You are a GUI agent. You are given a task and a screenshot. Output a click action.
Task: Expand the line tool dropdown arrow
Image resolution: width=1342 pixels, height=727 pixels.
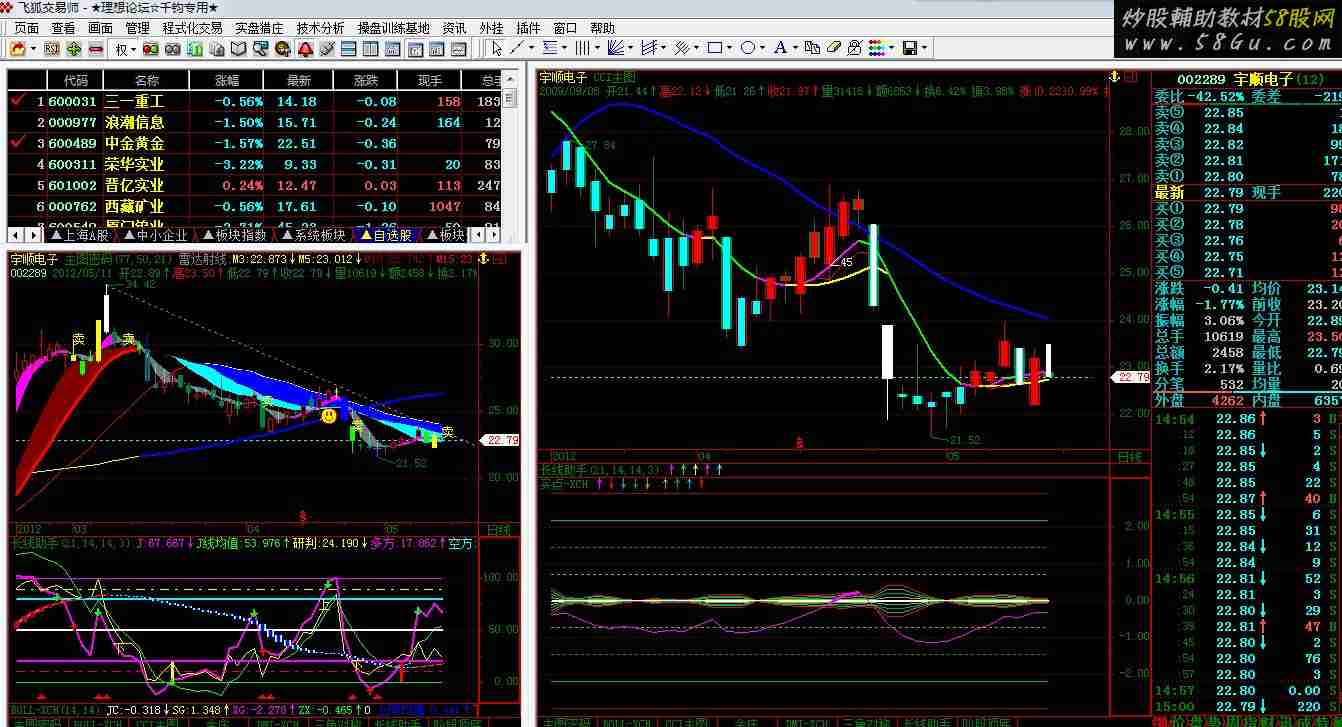(x=532, y=48)
